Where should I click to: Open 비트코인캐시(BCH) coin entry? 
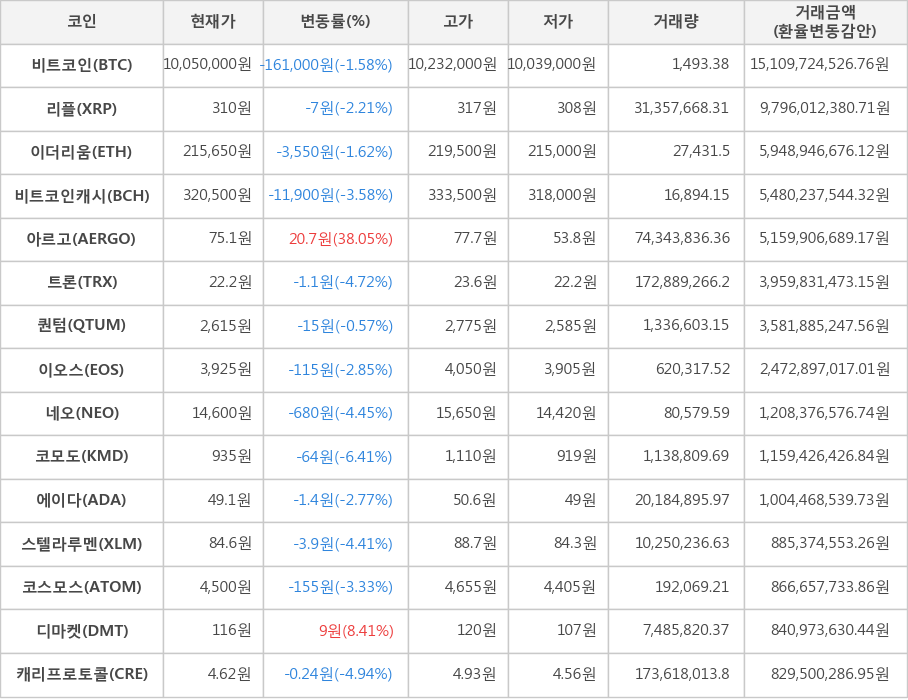tap(82, 195)
